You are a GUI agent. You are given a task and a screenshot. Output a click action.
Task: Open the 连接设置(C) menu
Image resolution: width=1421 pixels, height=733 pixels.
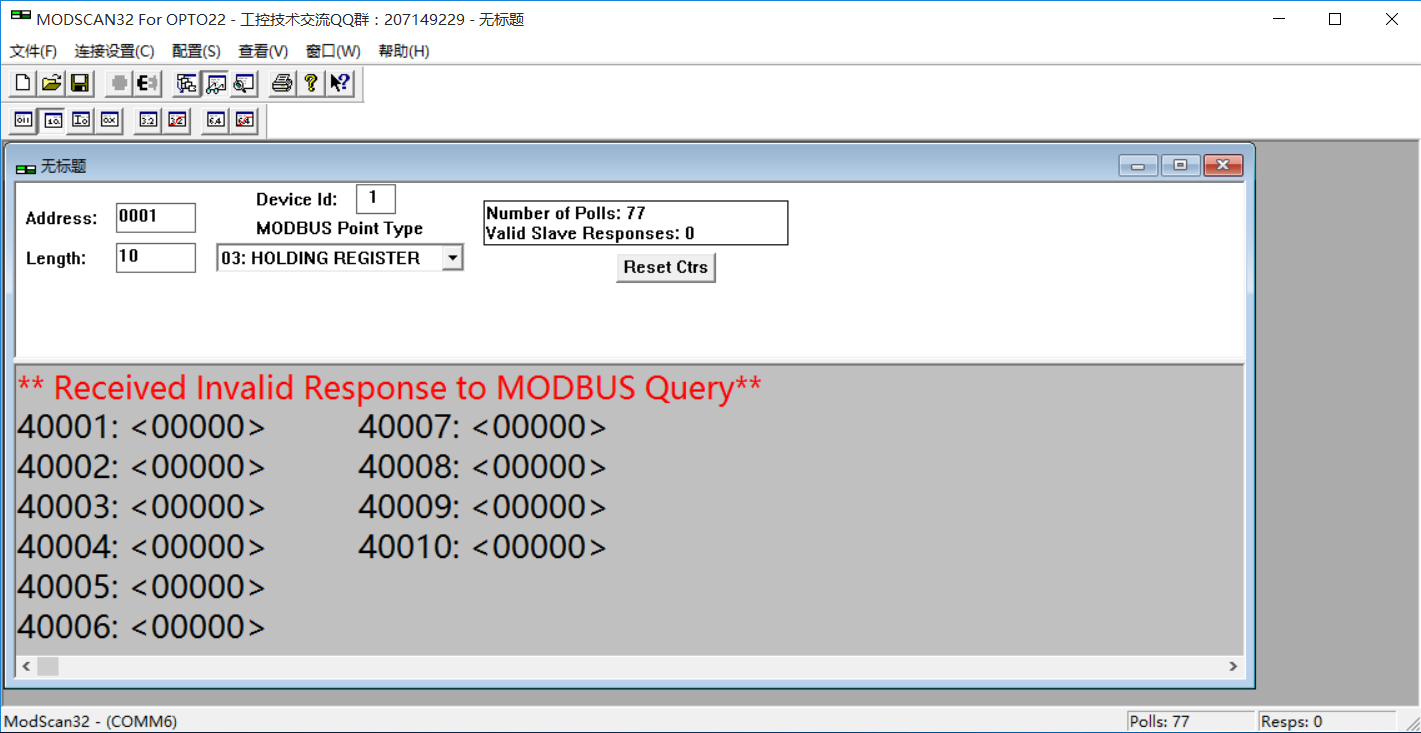114,51
